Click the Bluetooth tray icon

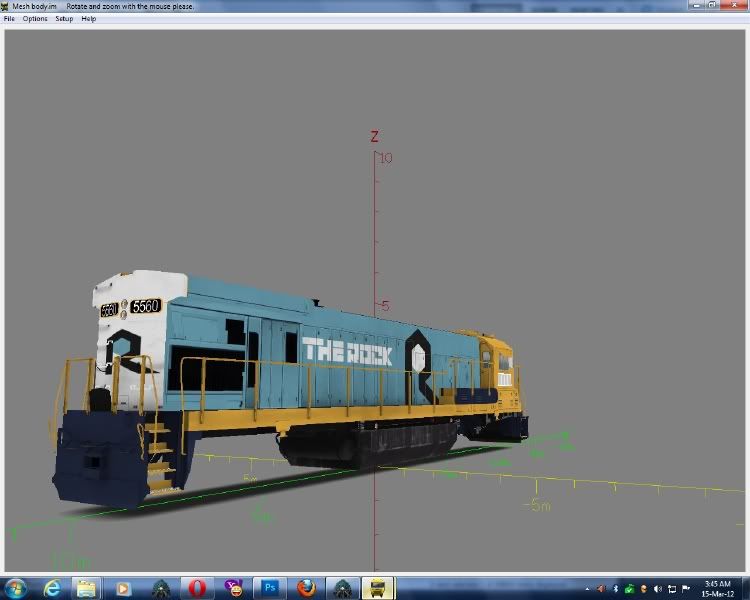click(x=616, y=589)
